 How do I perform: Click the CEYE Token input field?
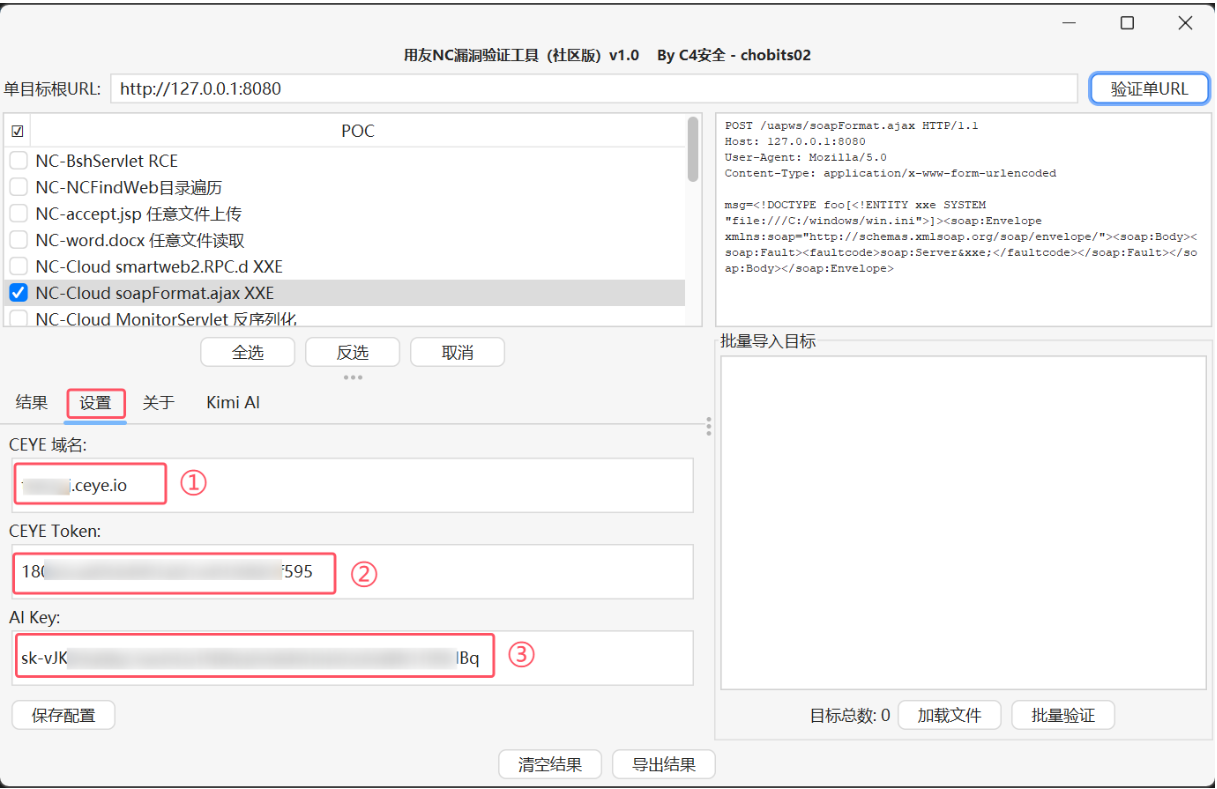click(x=352, y=572)
